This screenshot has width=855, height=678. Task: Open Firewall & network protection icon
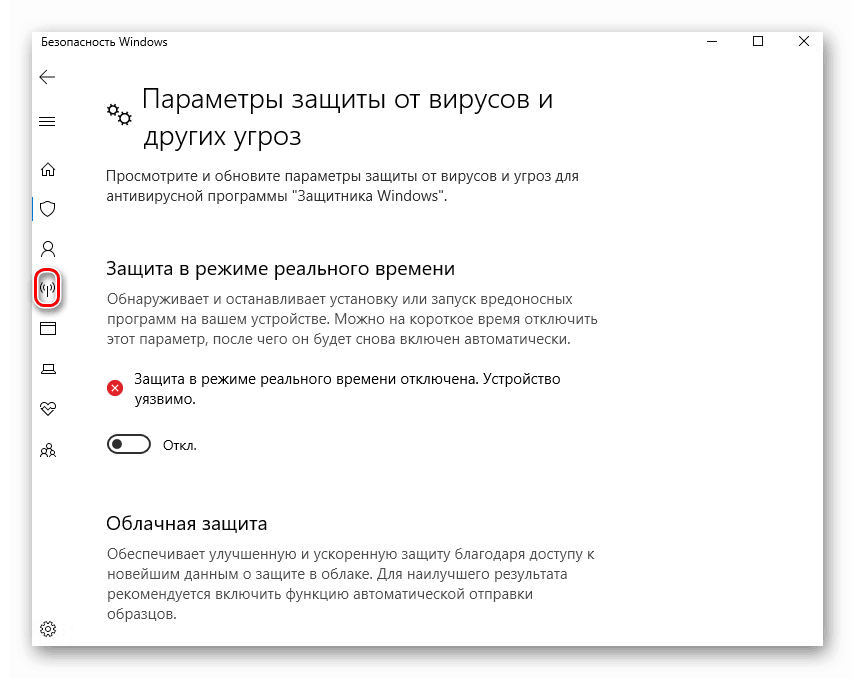click(47, 289)
